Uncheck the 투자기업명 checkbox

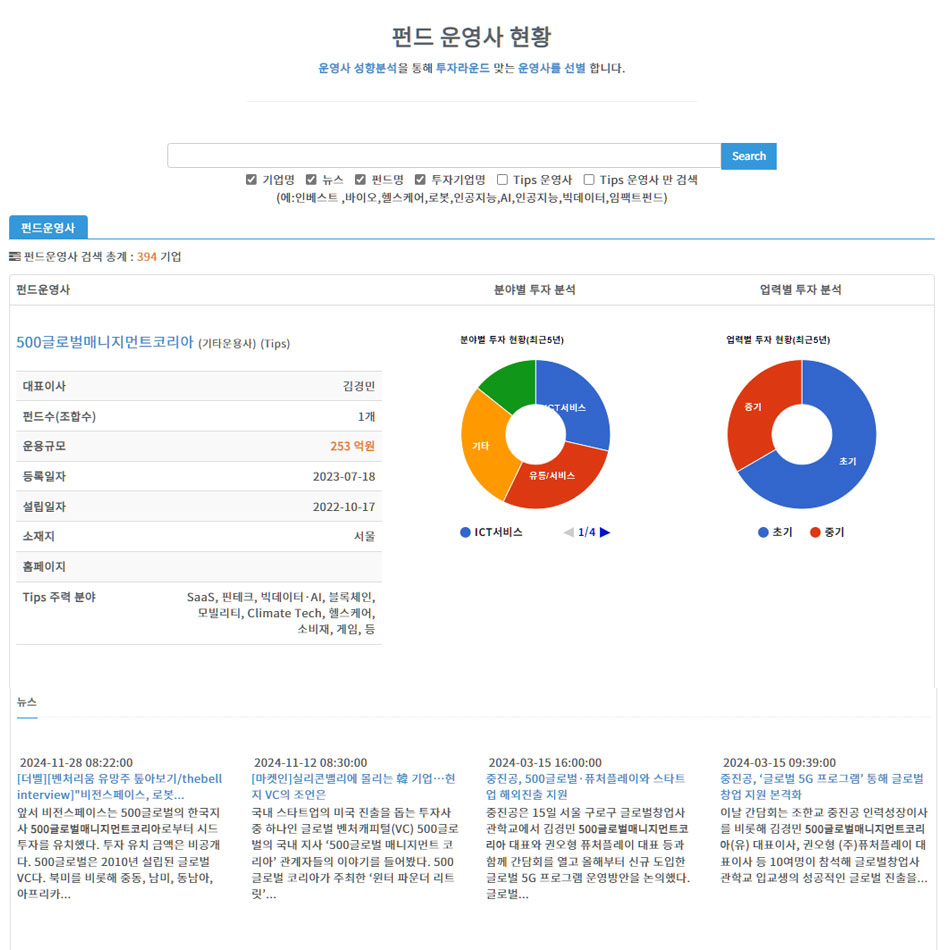[420, 179]
